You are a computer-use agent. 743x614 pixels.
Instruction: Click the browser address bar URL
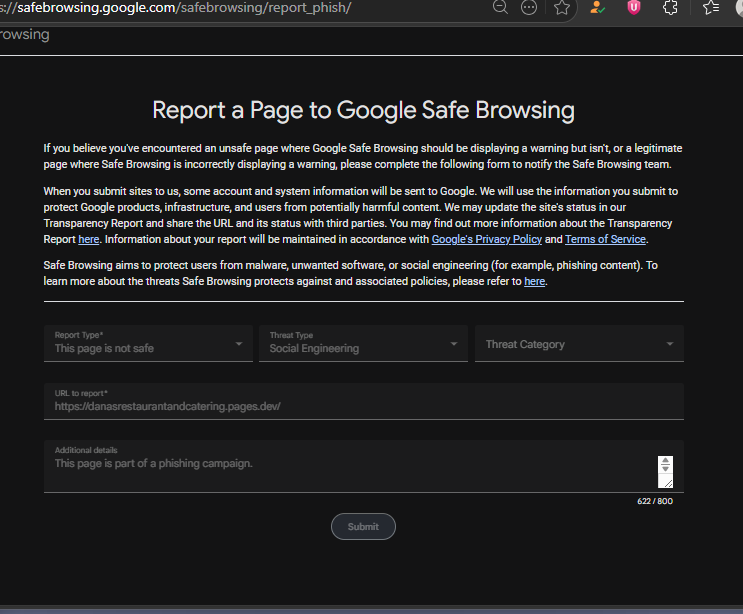coord(175,8)
